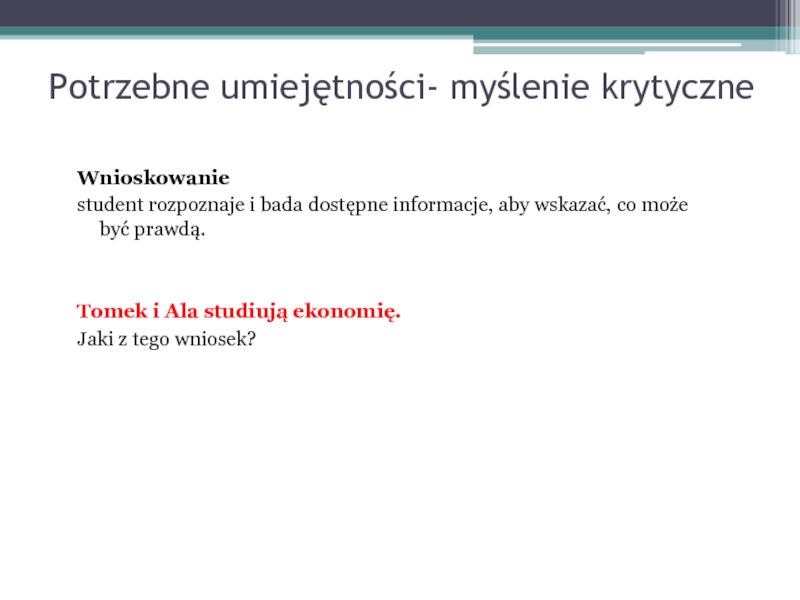800x600 pixels.
Task: Click the continuation text 'być prawdą.'
Action: [x=153, y=230]
